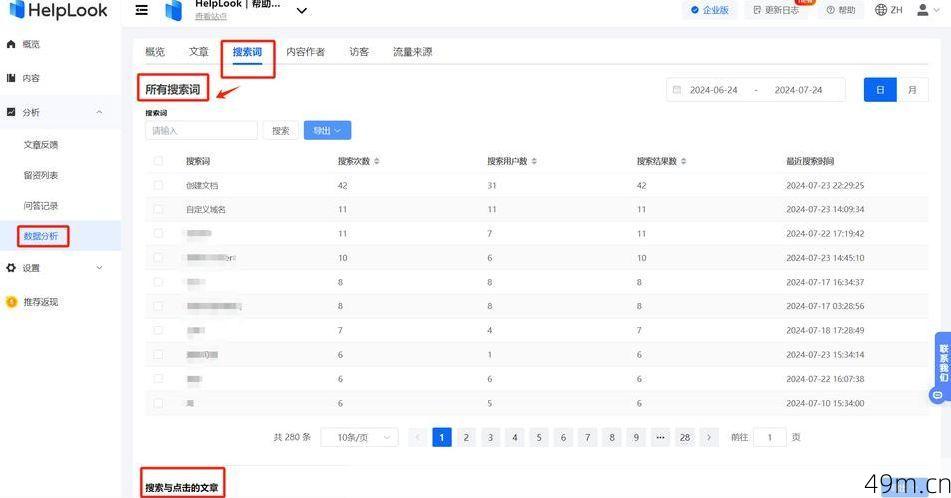The width and height of the screenshot is (951, 498).
Task: Click the 概览 home icon in sidebar
Action: (x=11, y=44)
